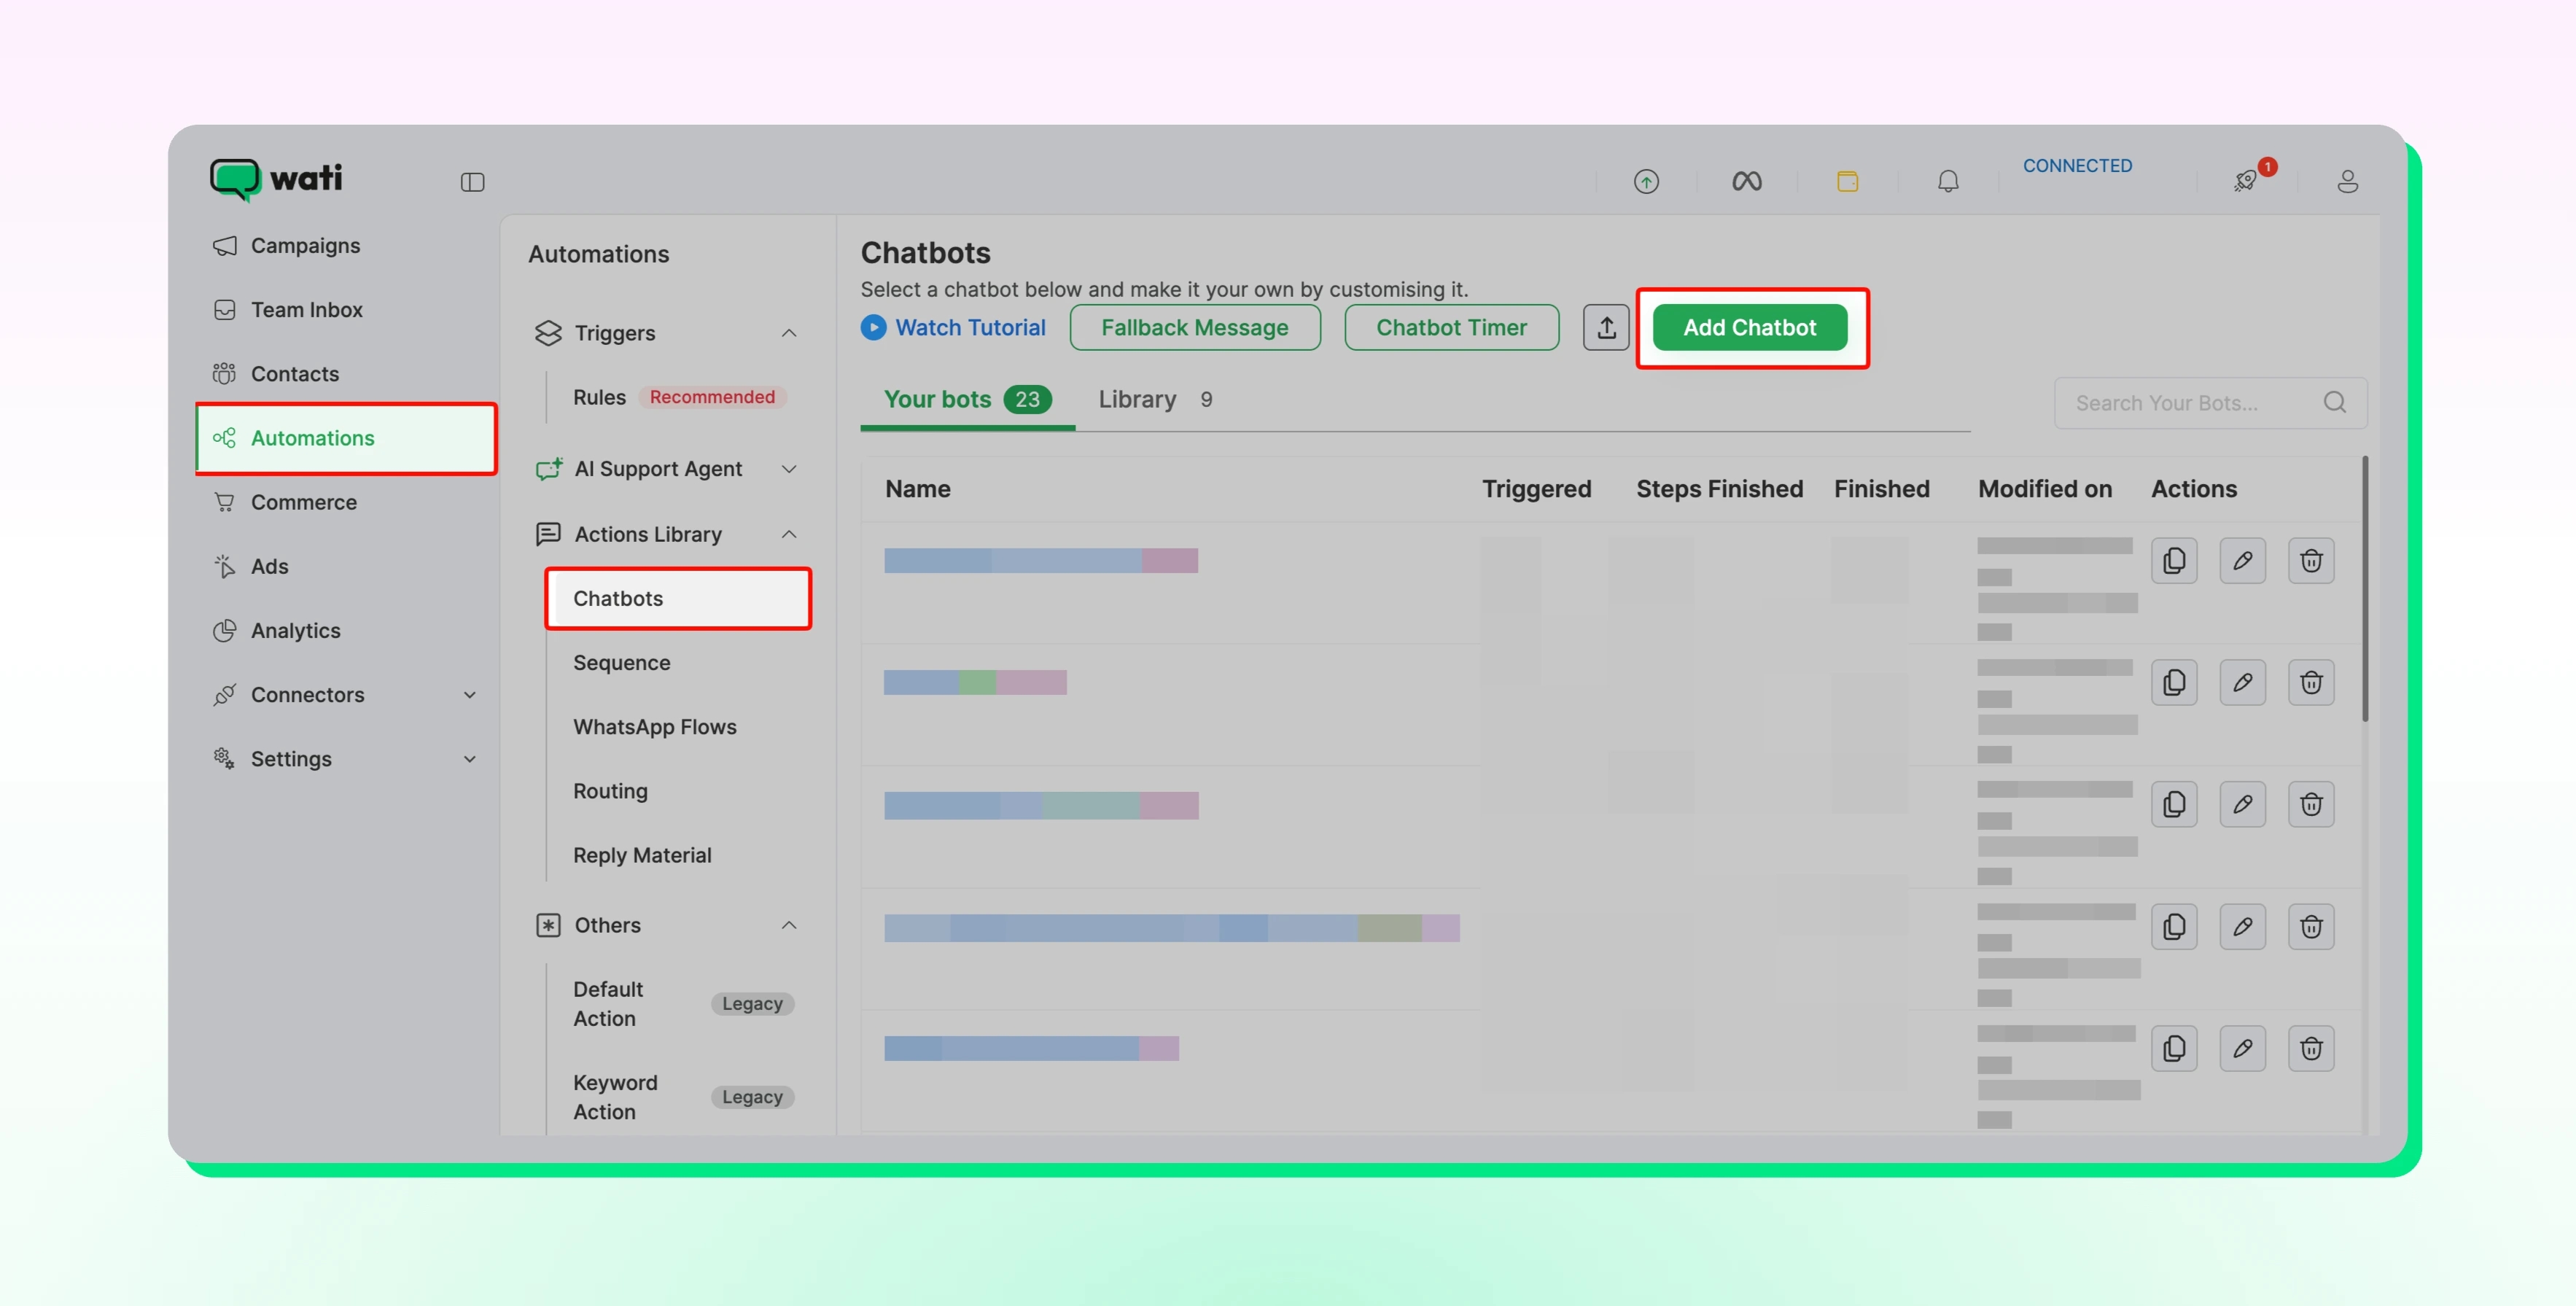Click the Add Chatbot button
The height and width of the screenshot is (1306, 2576).
(1749, 327)
